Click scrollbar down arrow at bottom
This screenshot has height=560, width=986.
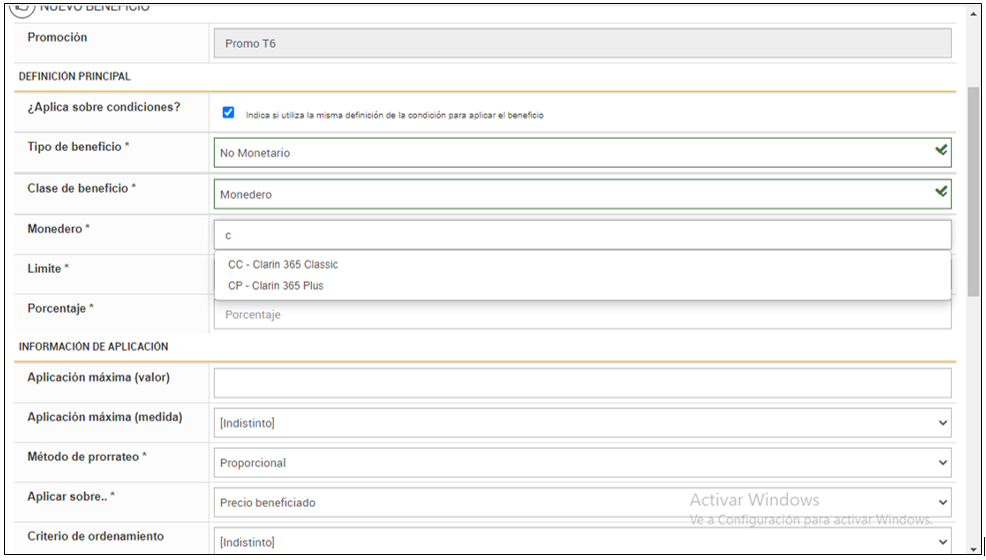point(973,546)
